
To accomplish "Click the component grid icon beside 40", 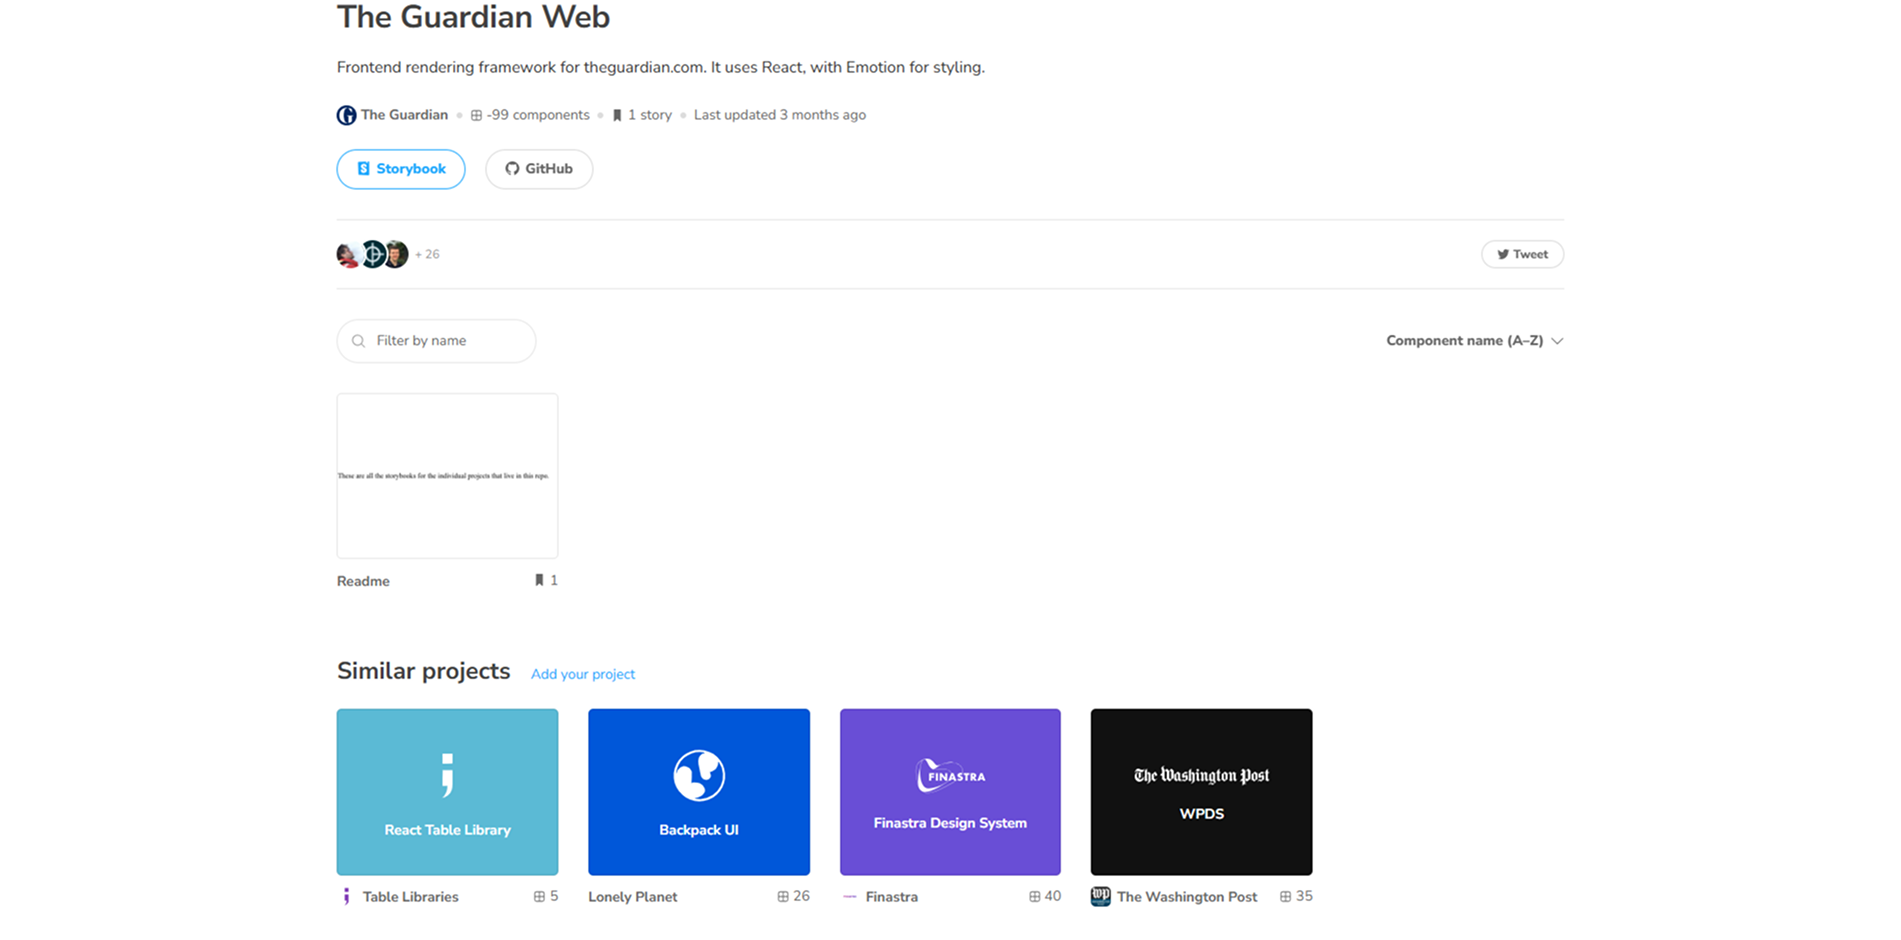I will tap(1034, 897).
